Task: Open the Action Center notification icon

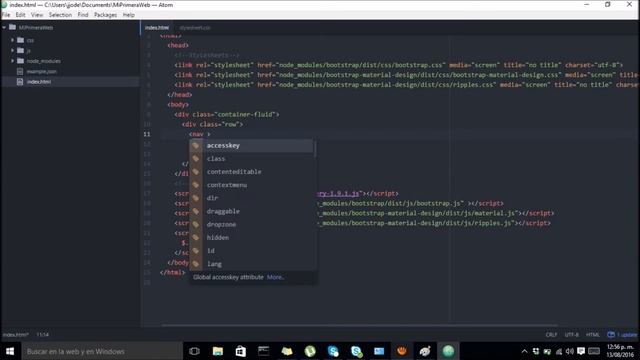Action: (581, 351)
